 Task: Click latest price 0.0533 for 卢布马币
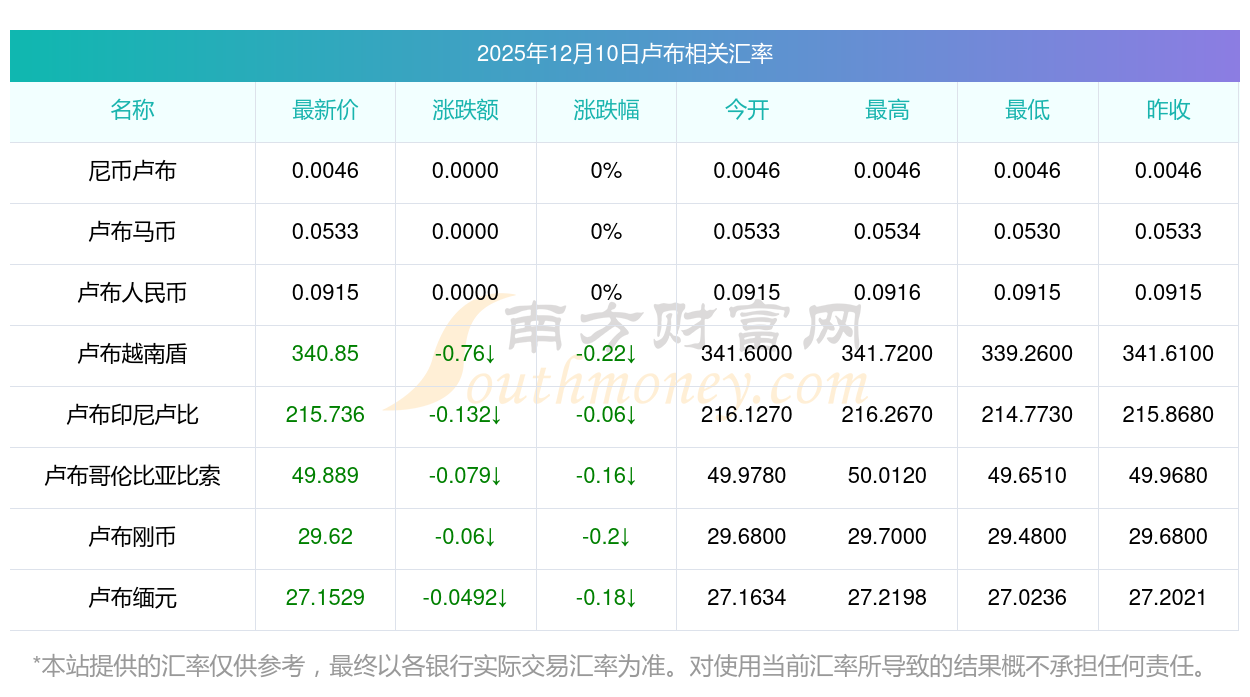click(x=325, y=232)
